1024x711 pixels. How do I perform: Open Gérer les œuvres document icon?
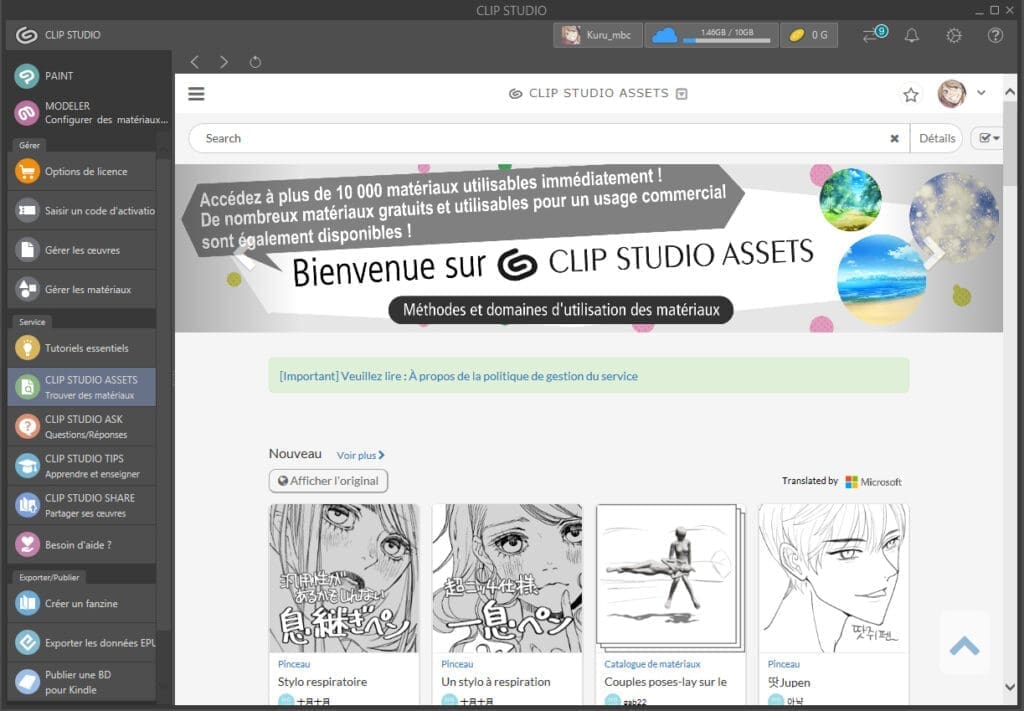pos(27,250)
